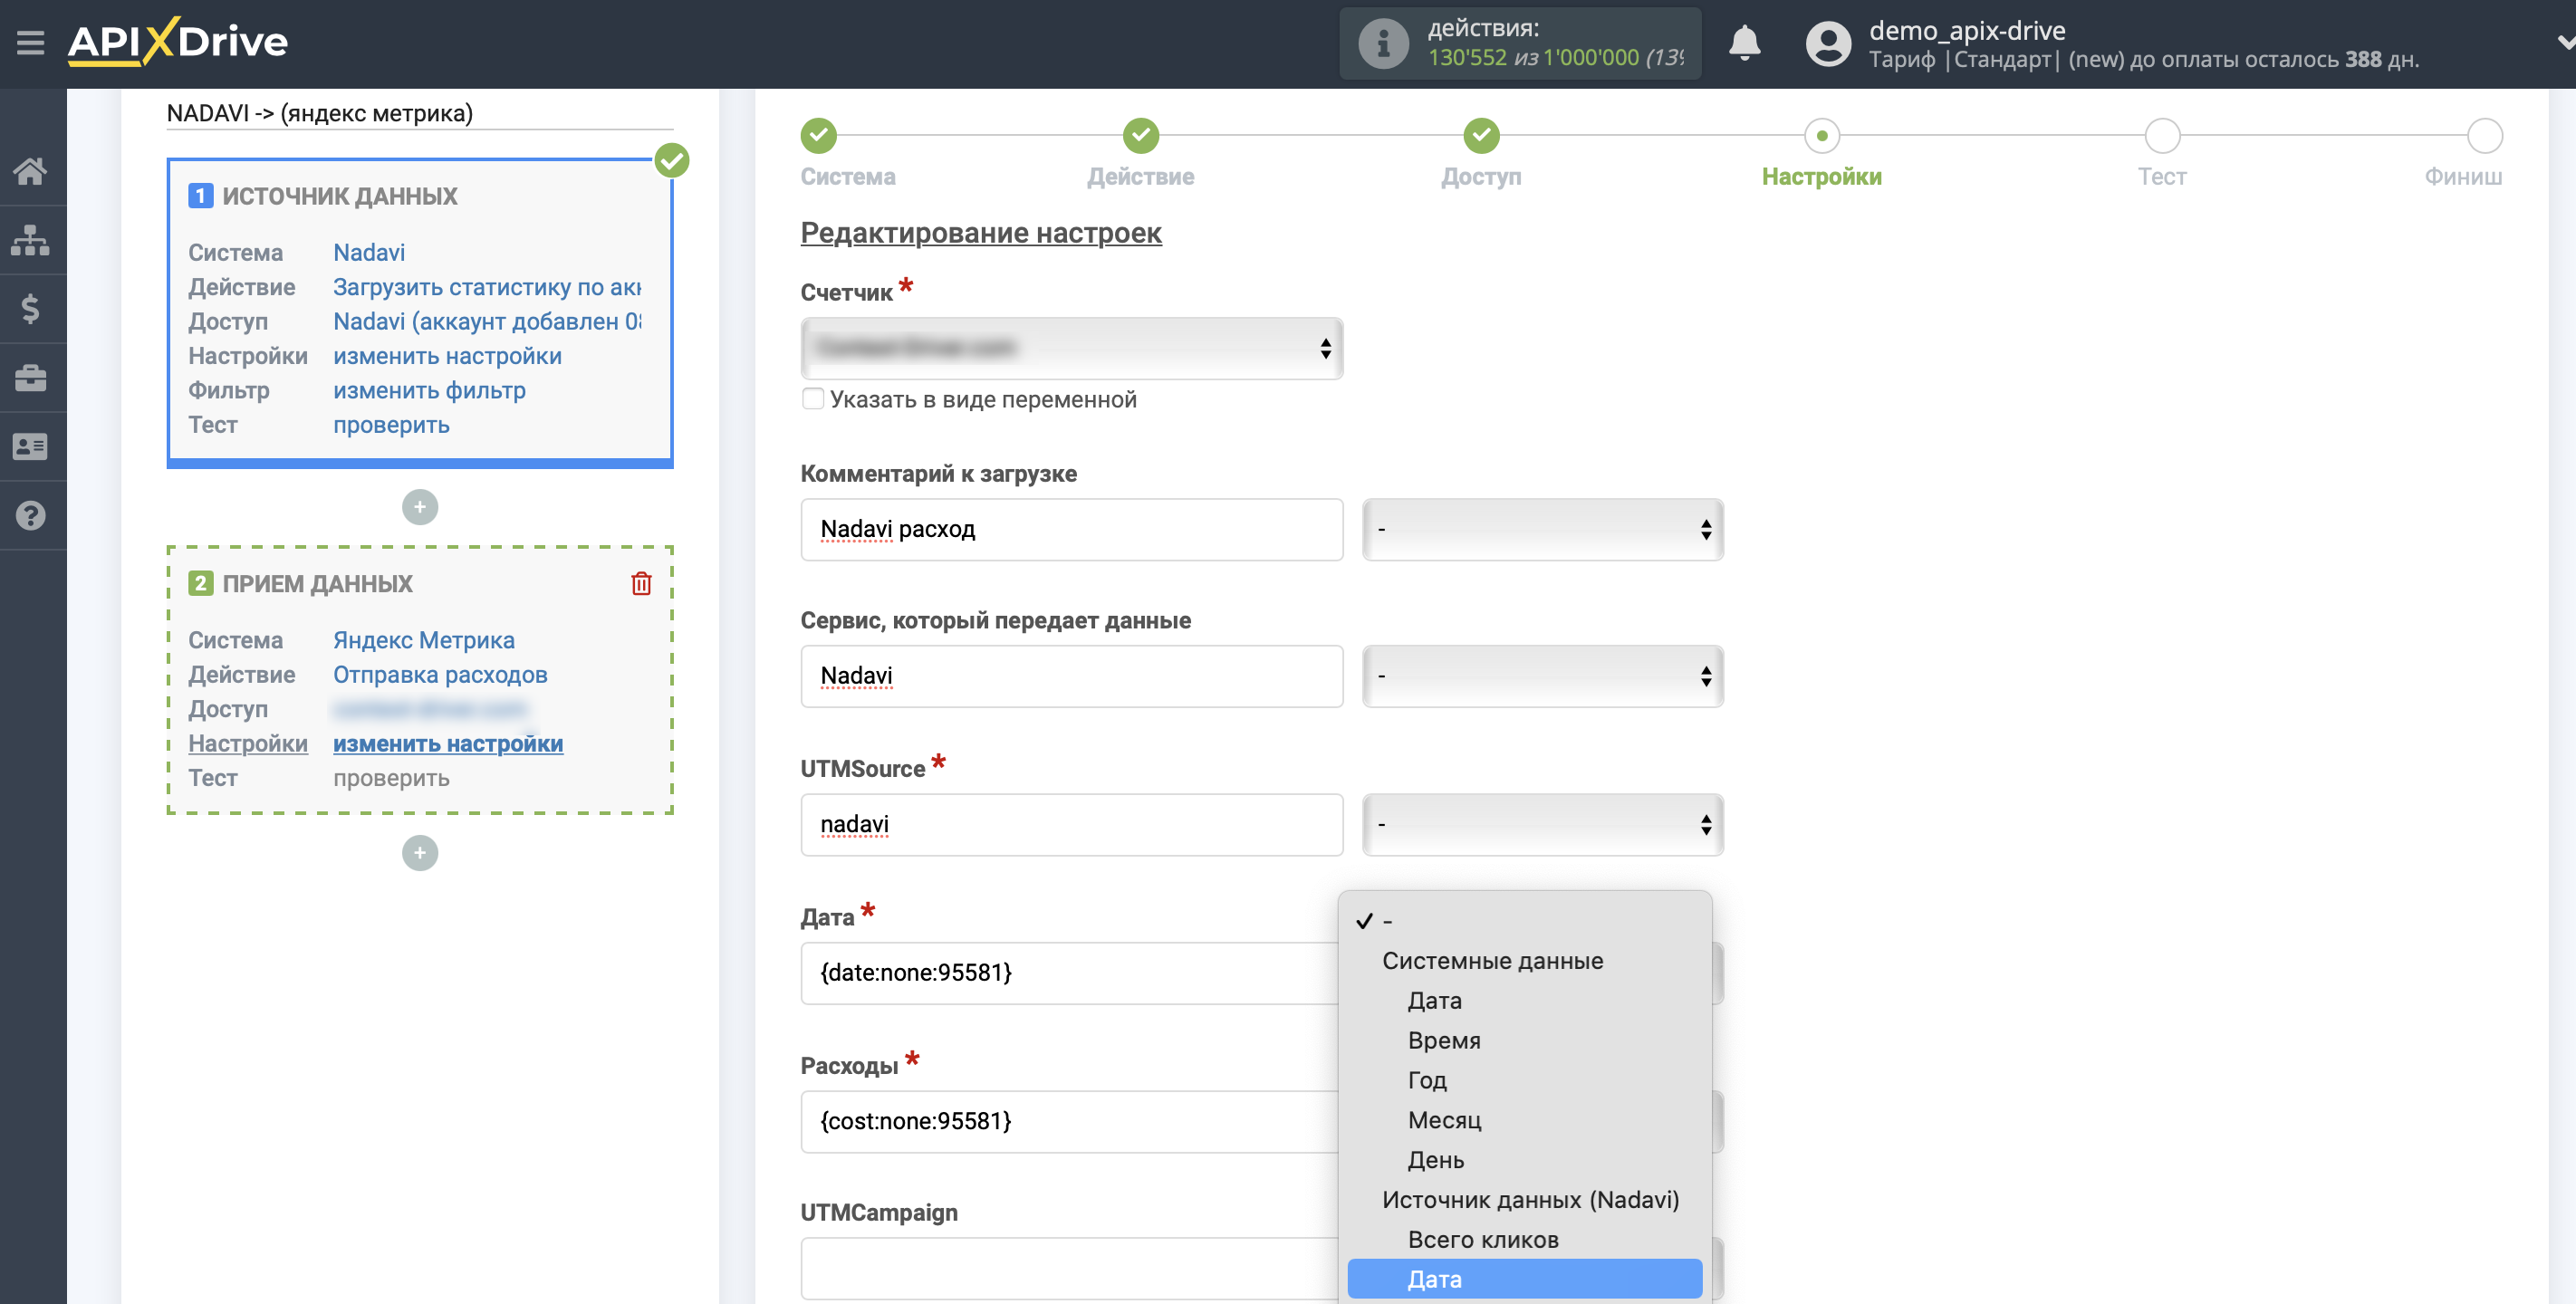The width and height of the screenshot is (2576, 1304).
Task: Click the question mark help icon
Action: point(31,515)
